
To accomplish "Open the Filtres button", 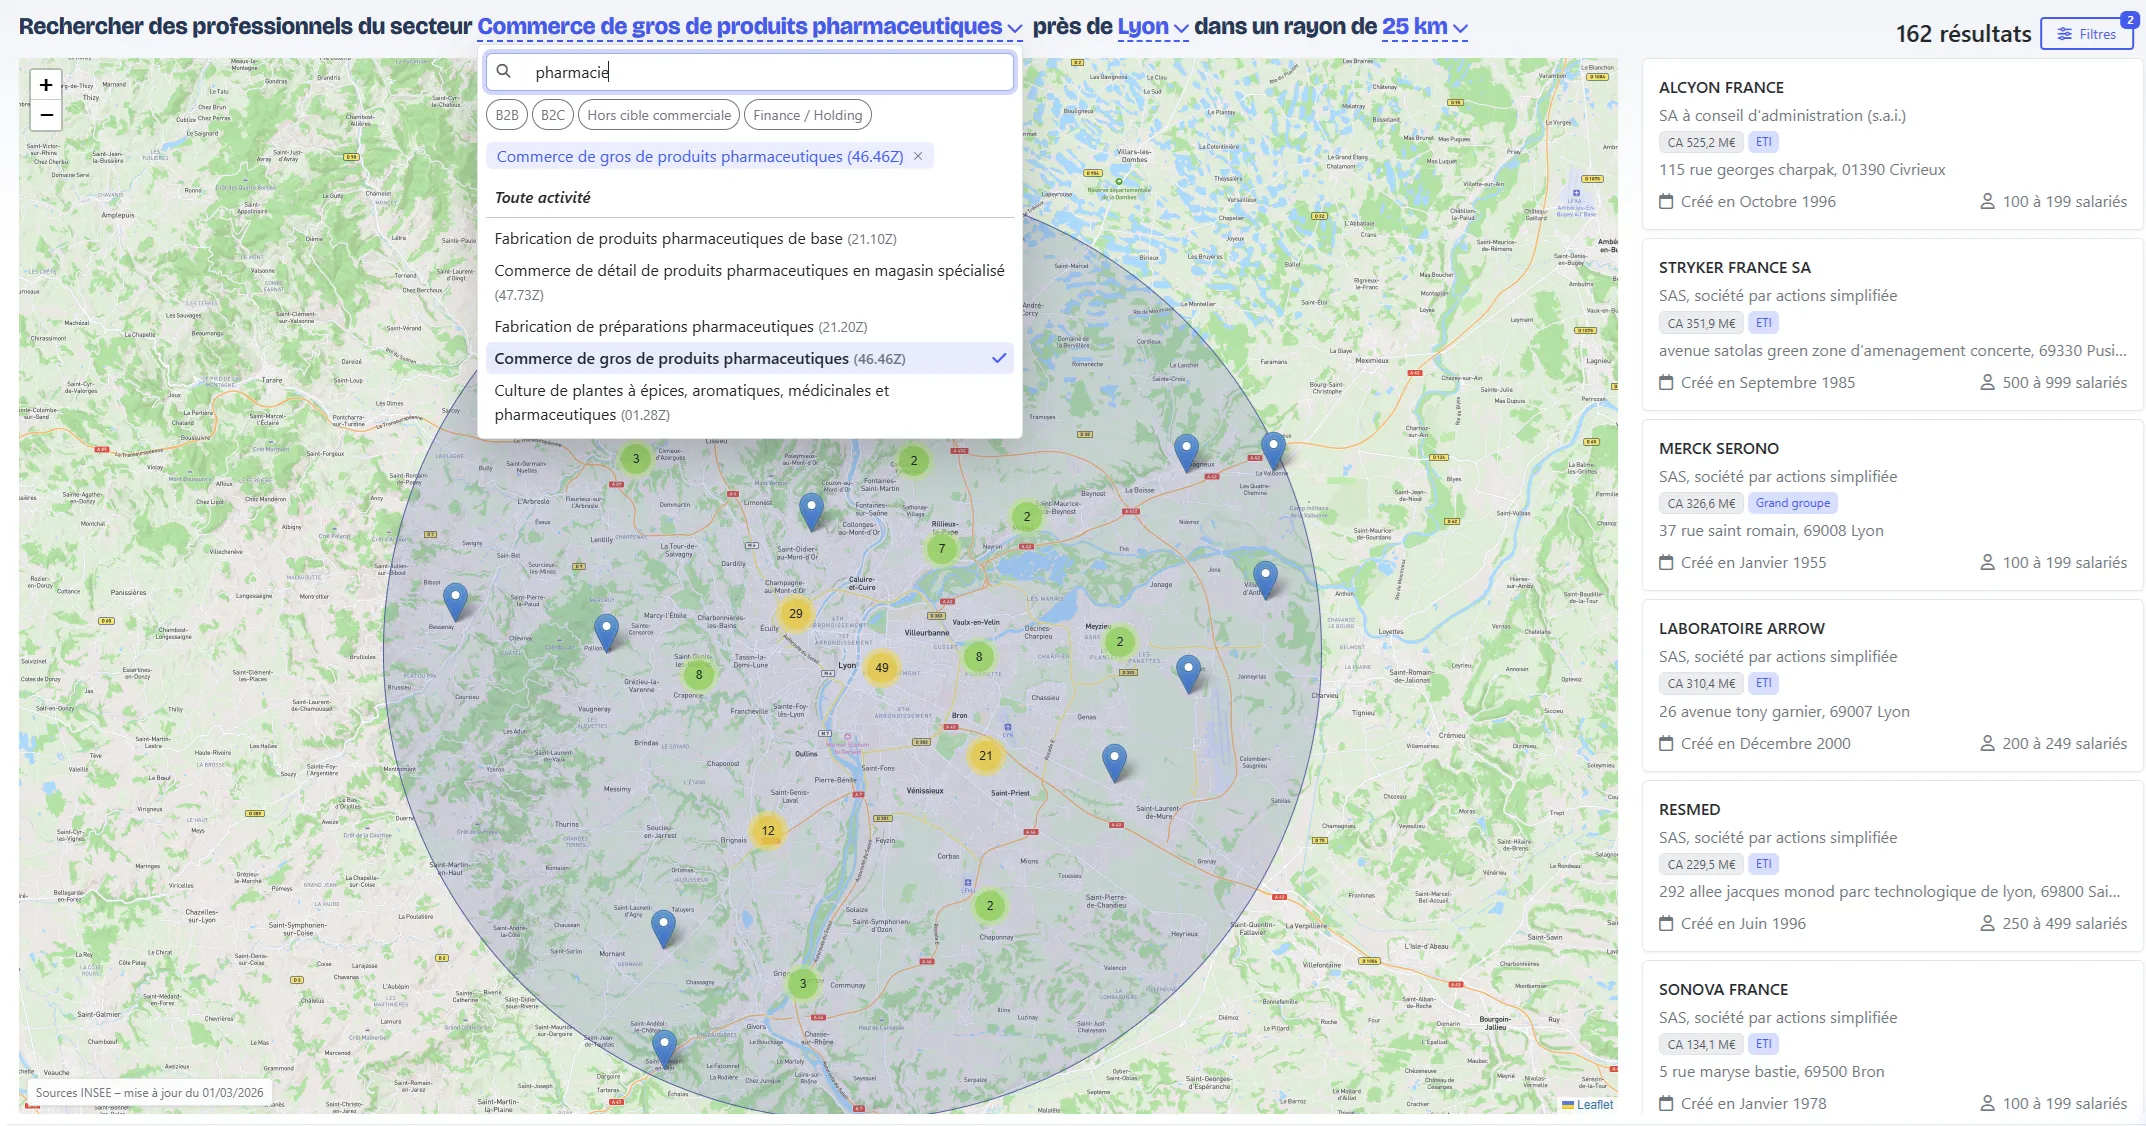I will (x=2086, y=34).
